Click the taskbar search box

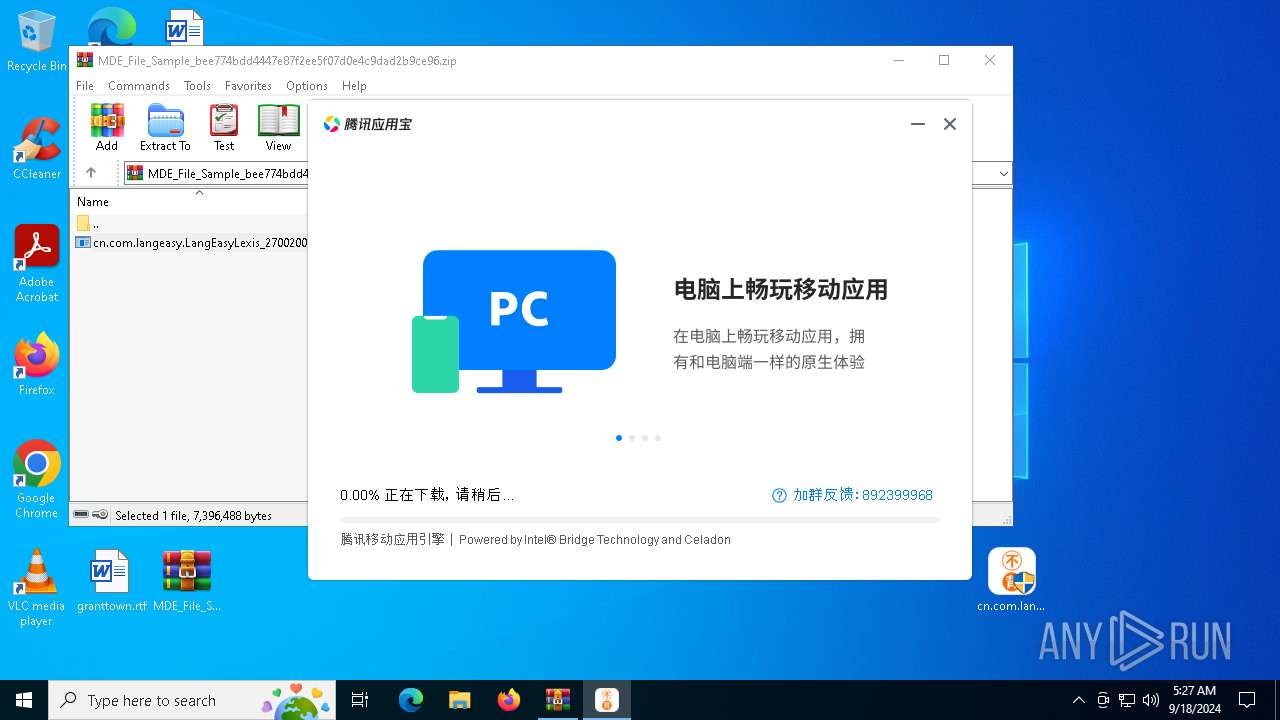click(192, 700)
